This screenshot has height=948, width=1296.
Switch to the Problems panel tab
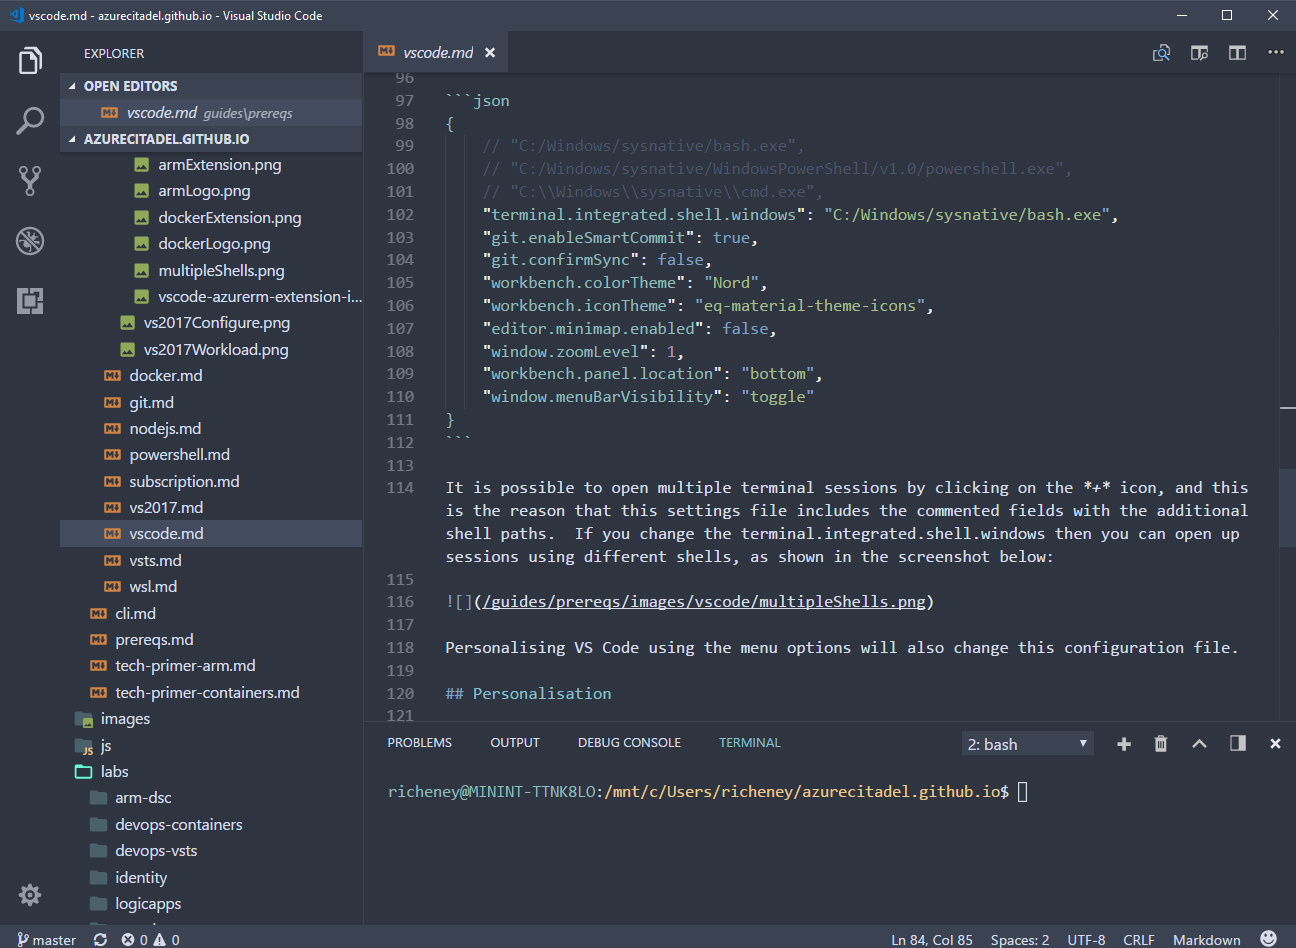420,743
